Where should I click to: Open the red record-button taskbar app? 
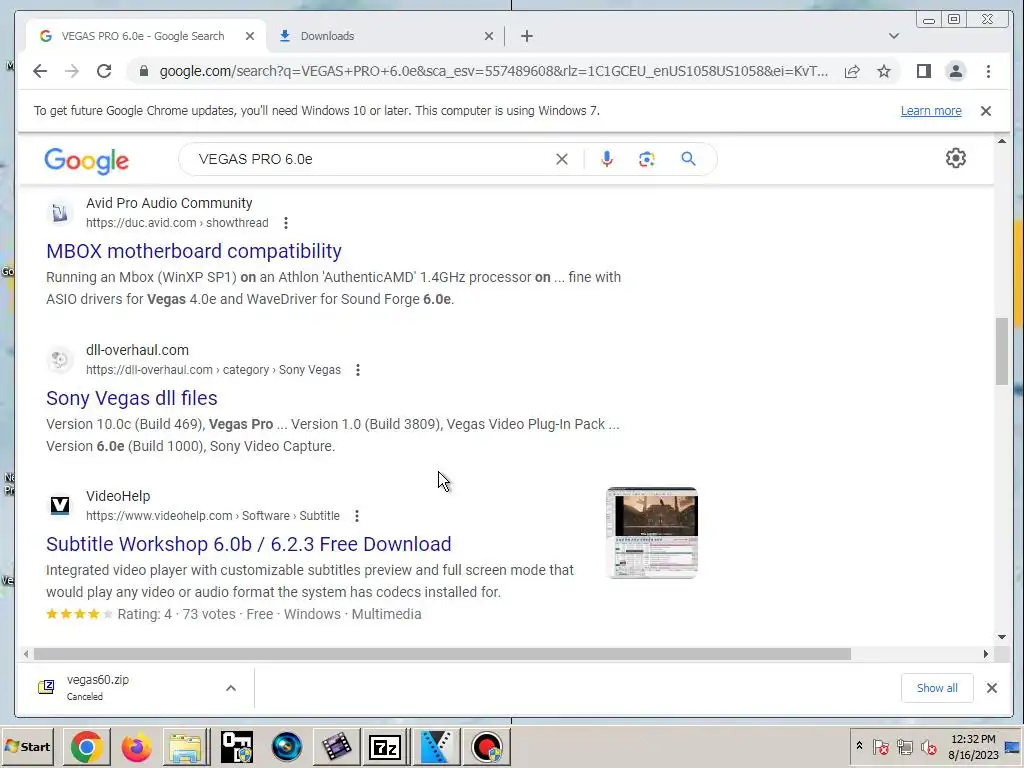(486, 747)
